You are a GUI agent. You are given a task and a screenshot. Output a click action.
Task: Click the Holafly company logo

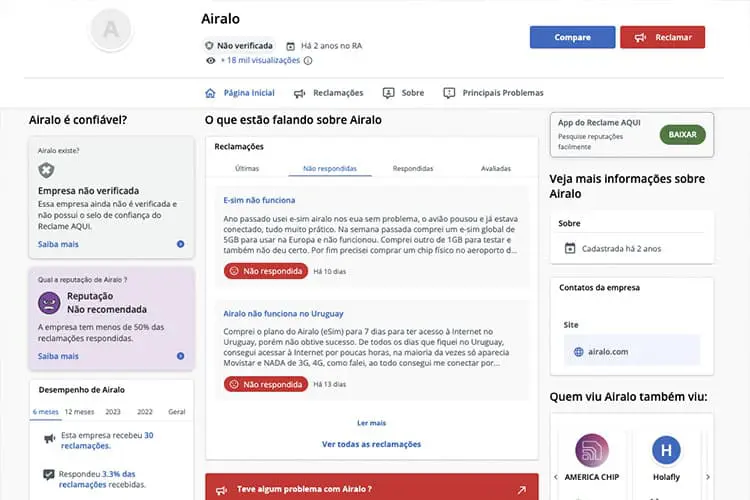click(x=666, y=450)
